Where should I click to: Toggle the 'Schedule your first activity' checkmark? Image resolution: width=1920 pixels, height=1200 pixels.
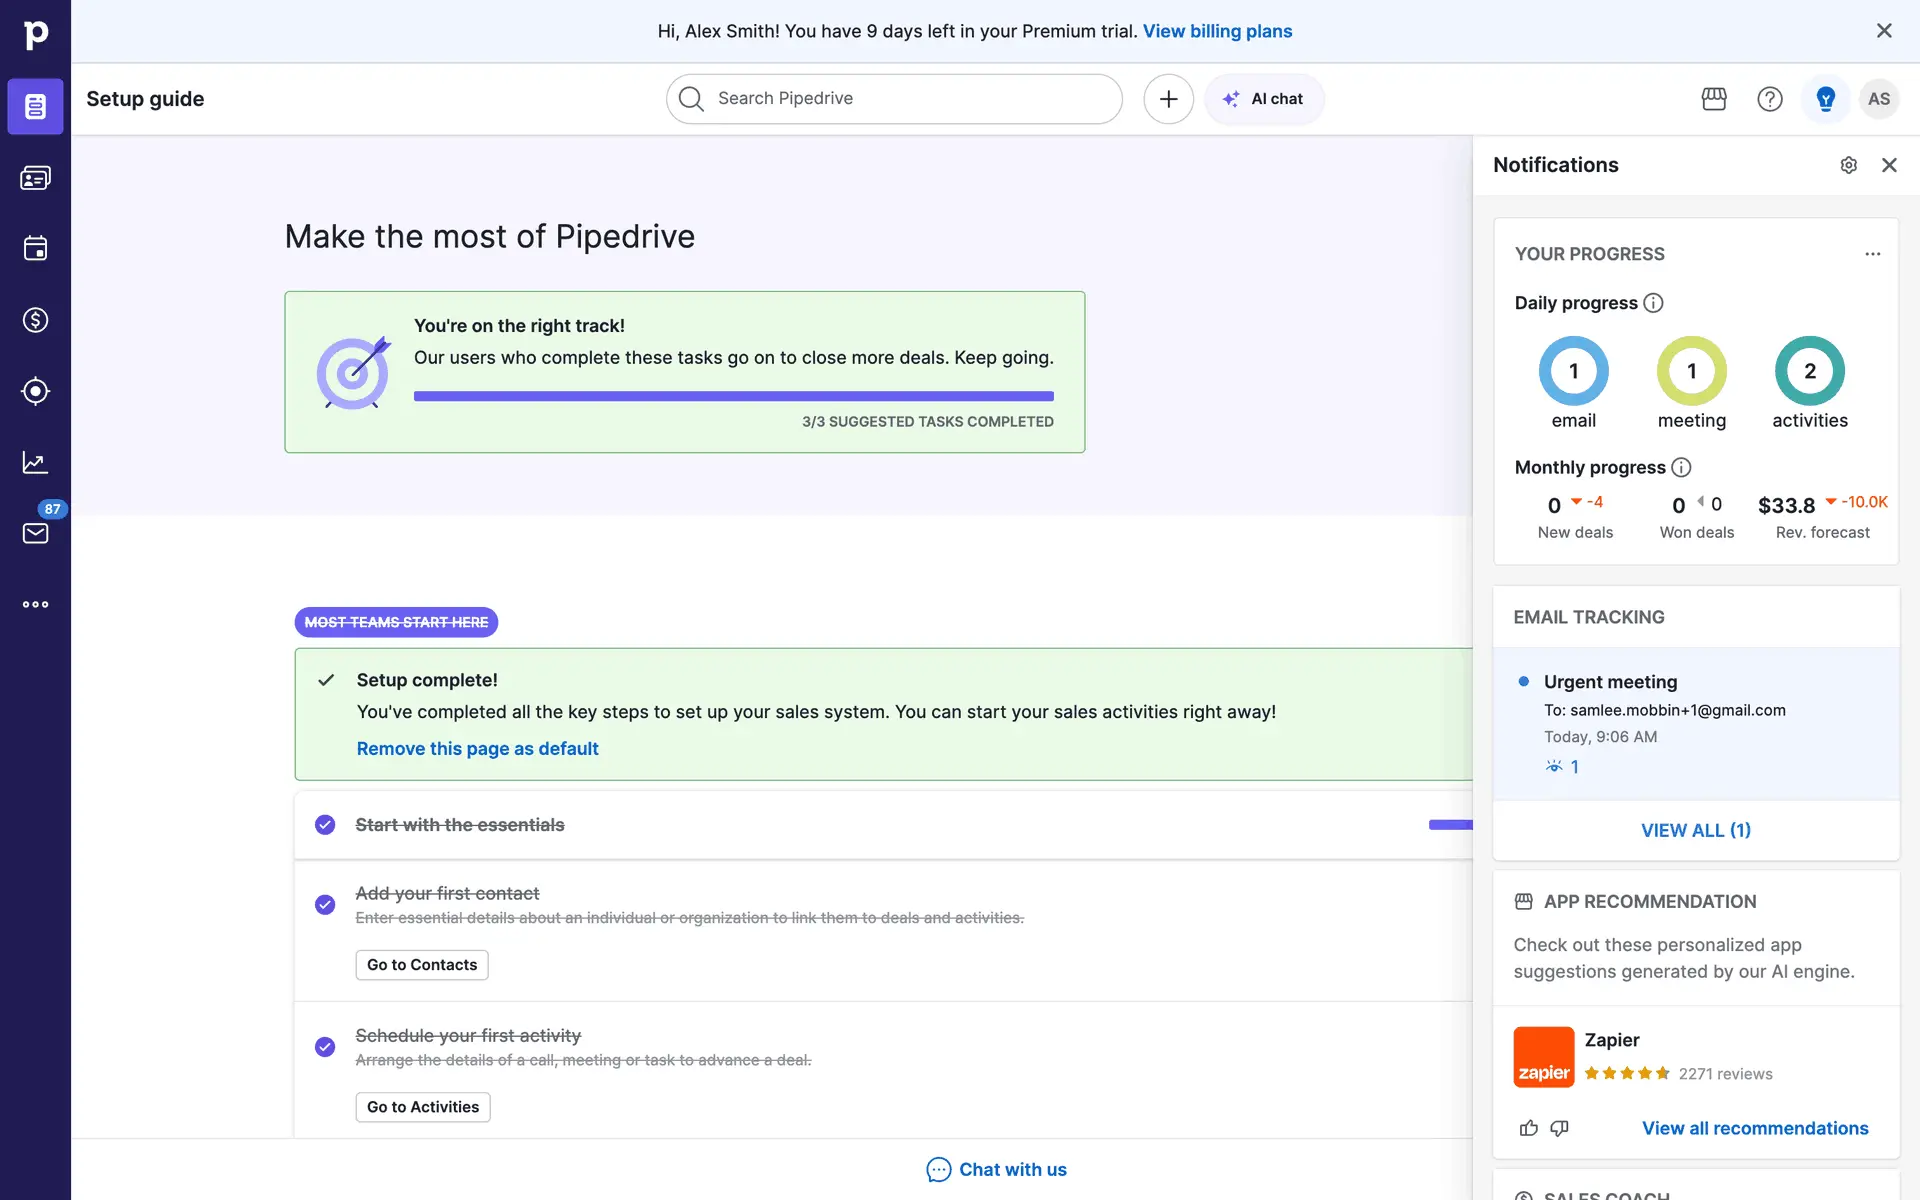coord(325,1047)
